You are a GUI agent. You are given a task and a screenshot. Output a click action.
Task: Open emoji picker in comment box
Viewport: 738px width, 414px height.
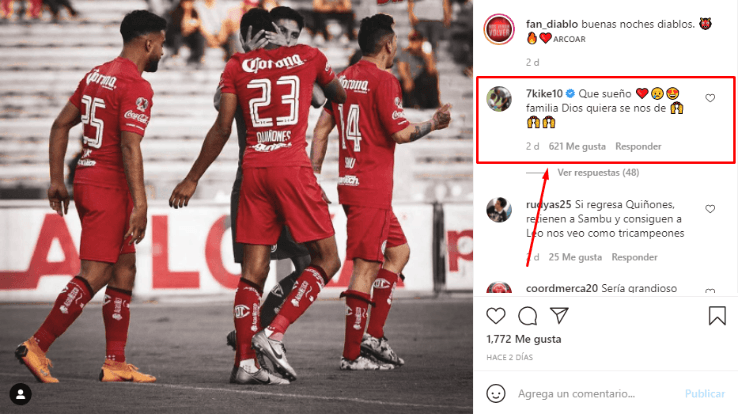(496, 393)
